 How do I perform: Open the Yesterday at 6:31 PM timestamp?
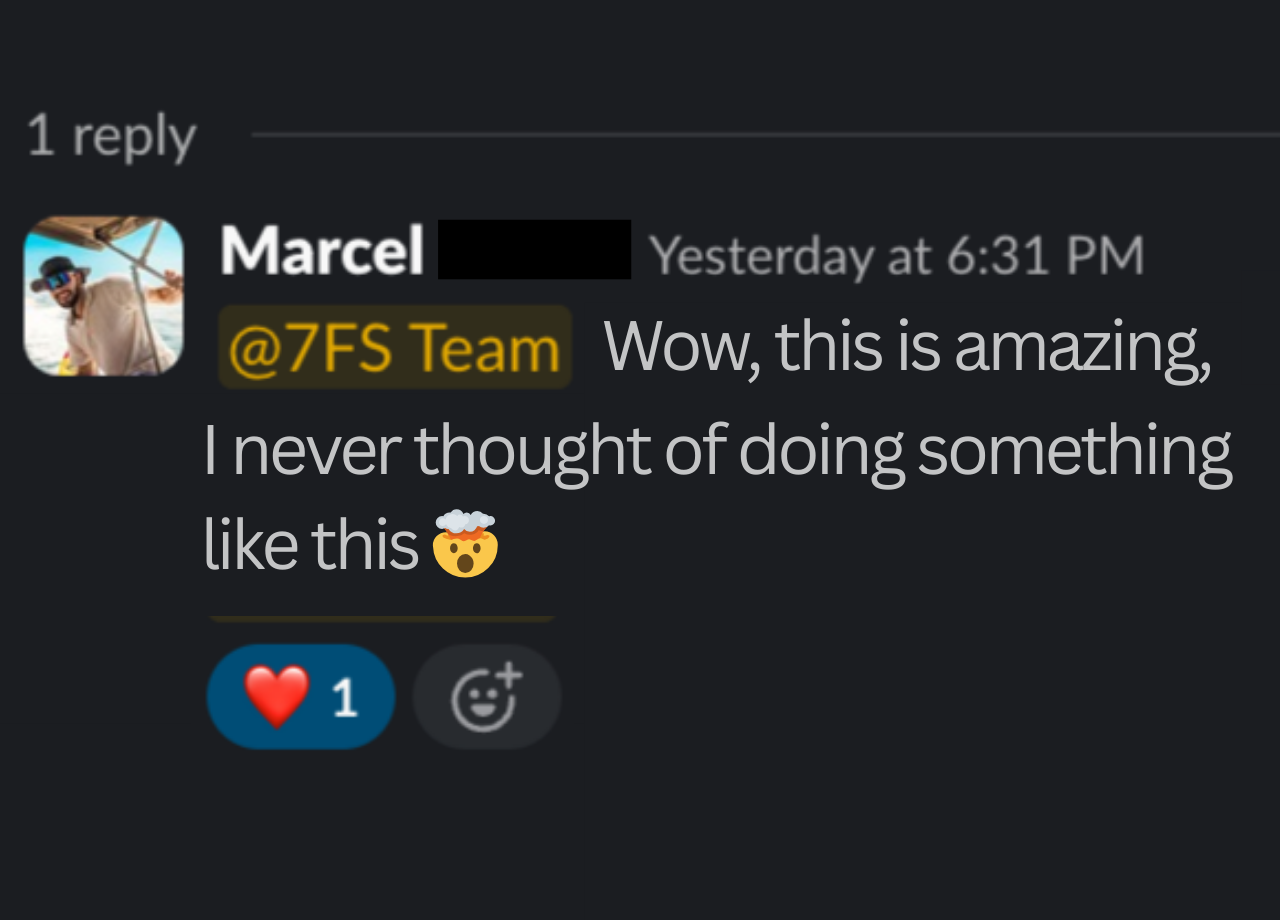896,255
